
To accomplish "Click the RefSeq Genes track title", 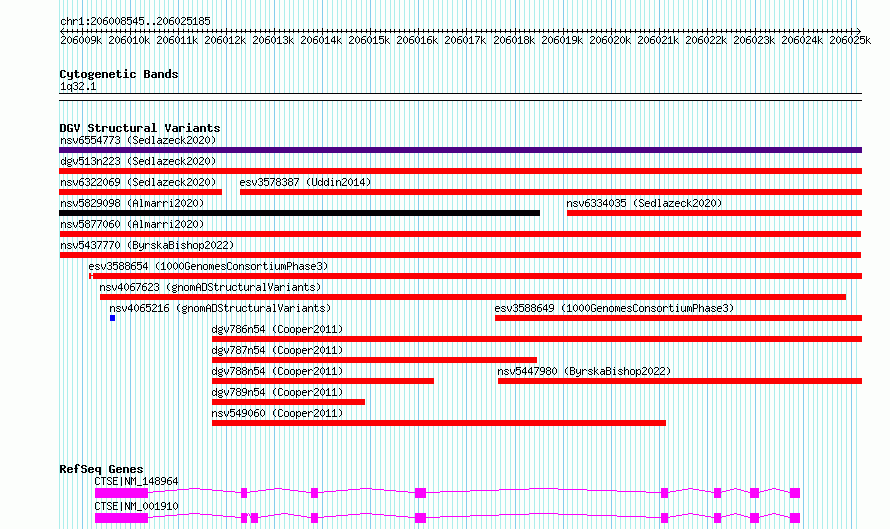I will 101,469.
